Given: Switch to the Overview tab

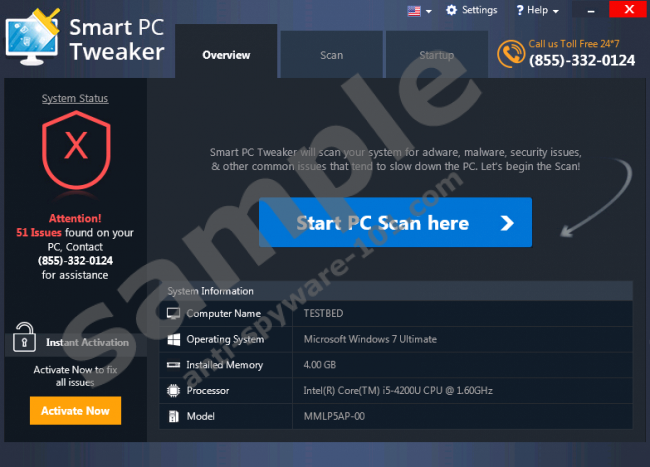Looking at the screenshot, I should coord(226,55).
